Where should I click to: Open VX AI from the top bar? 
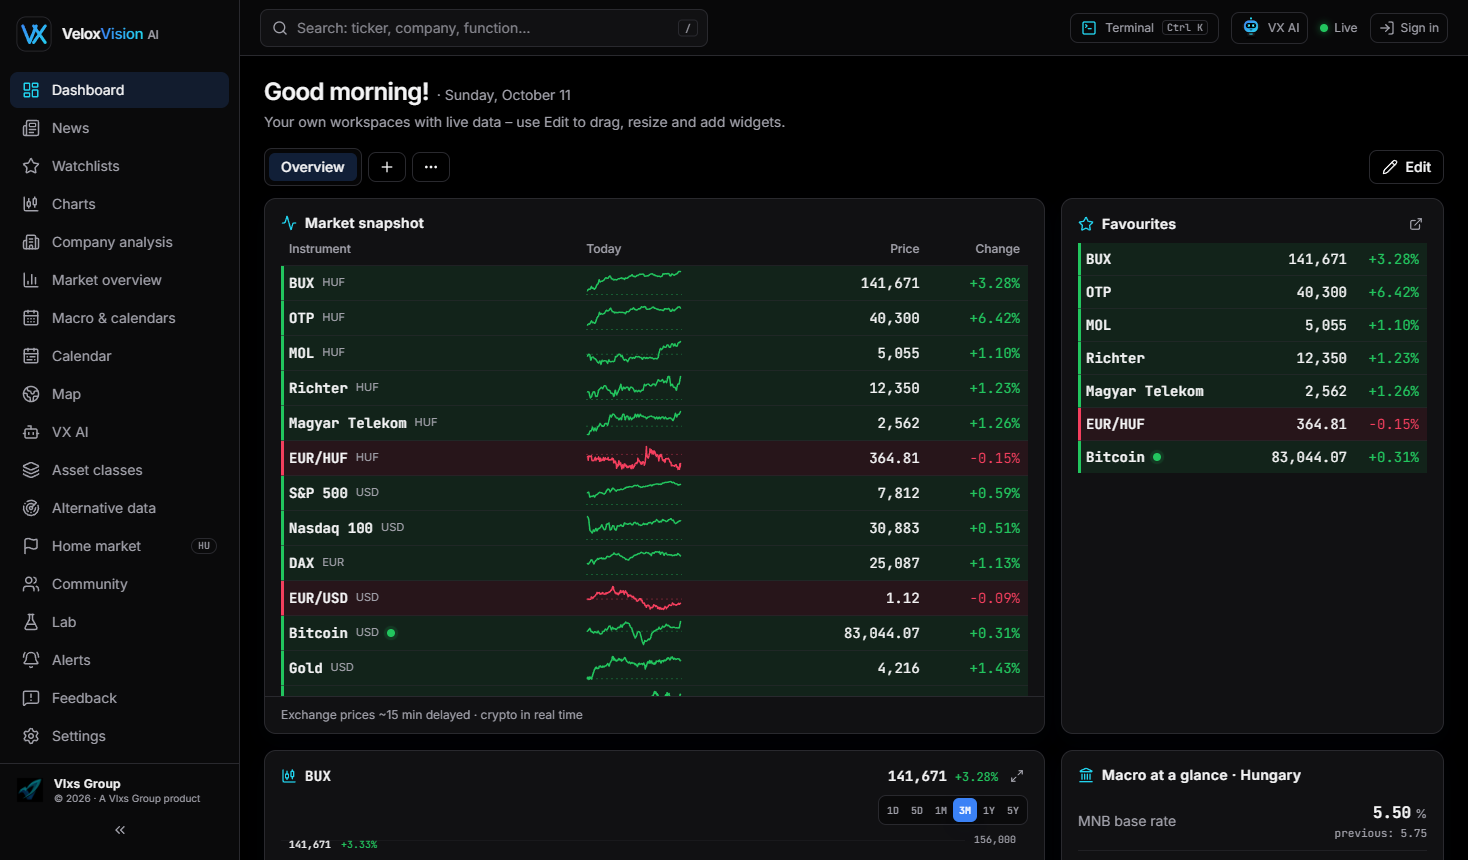[x=1269, y=28]
